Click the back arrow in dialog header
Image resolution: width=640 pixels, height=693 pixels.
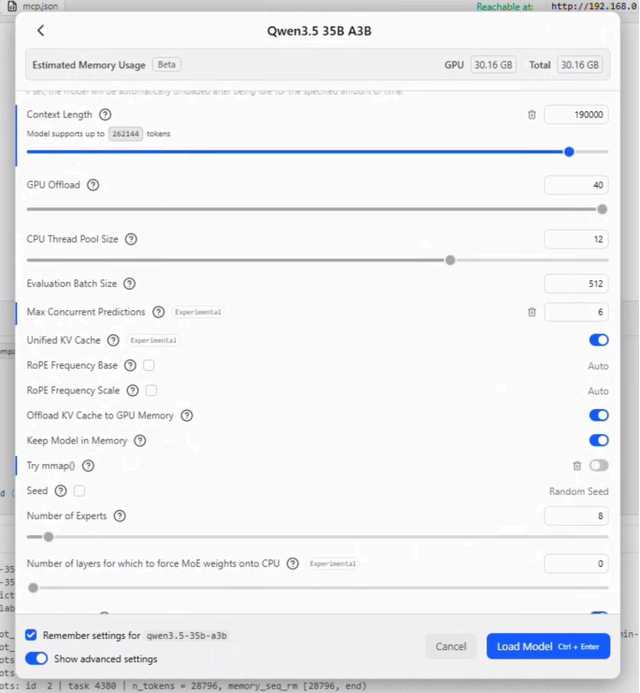pyautogui.click(x=41, y=30)
